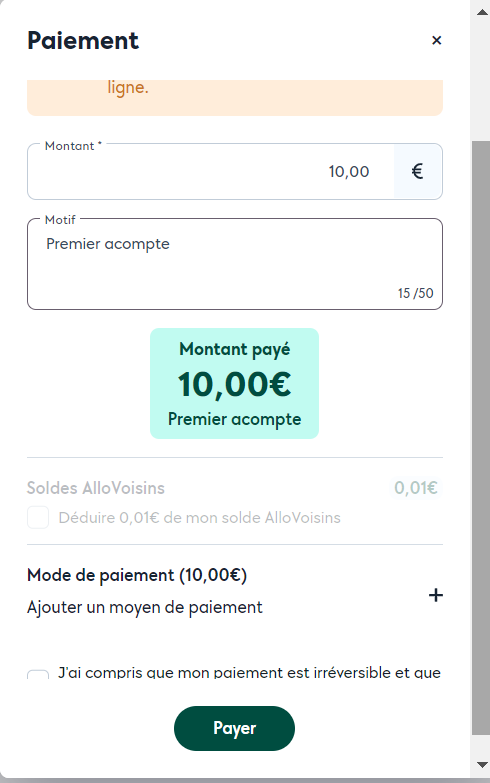Tick the Déduire 0,01€ de mon solde checkbox
This screenshot has width=490, height=783.
tap(38, 517)
